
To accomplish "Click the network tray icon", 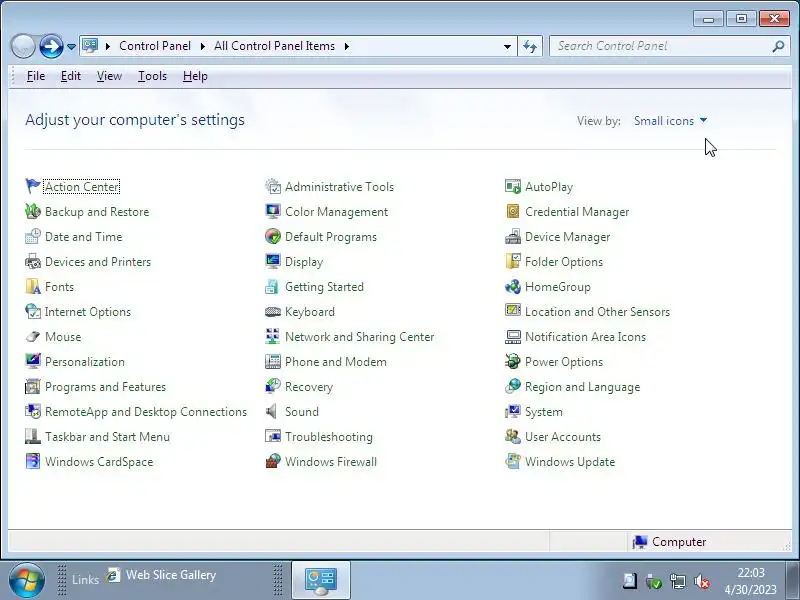I will pyautogui.click(x=678, y=581).
